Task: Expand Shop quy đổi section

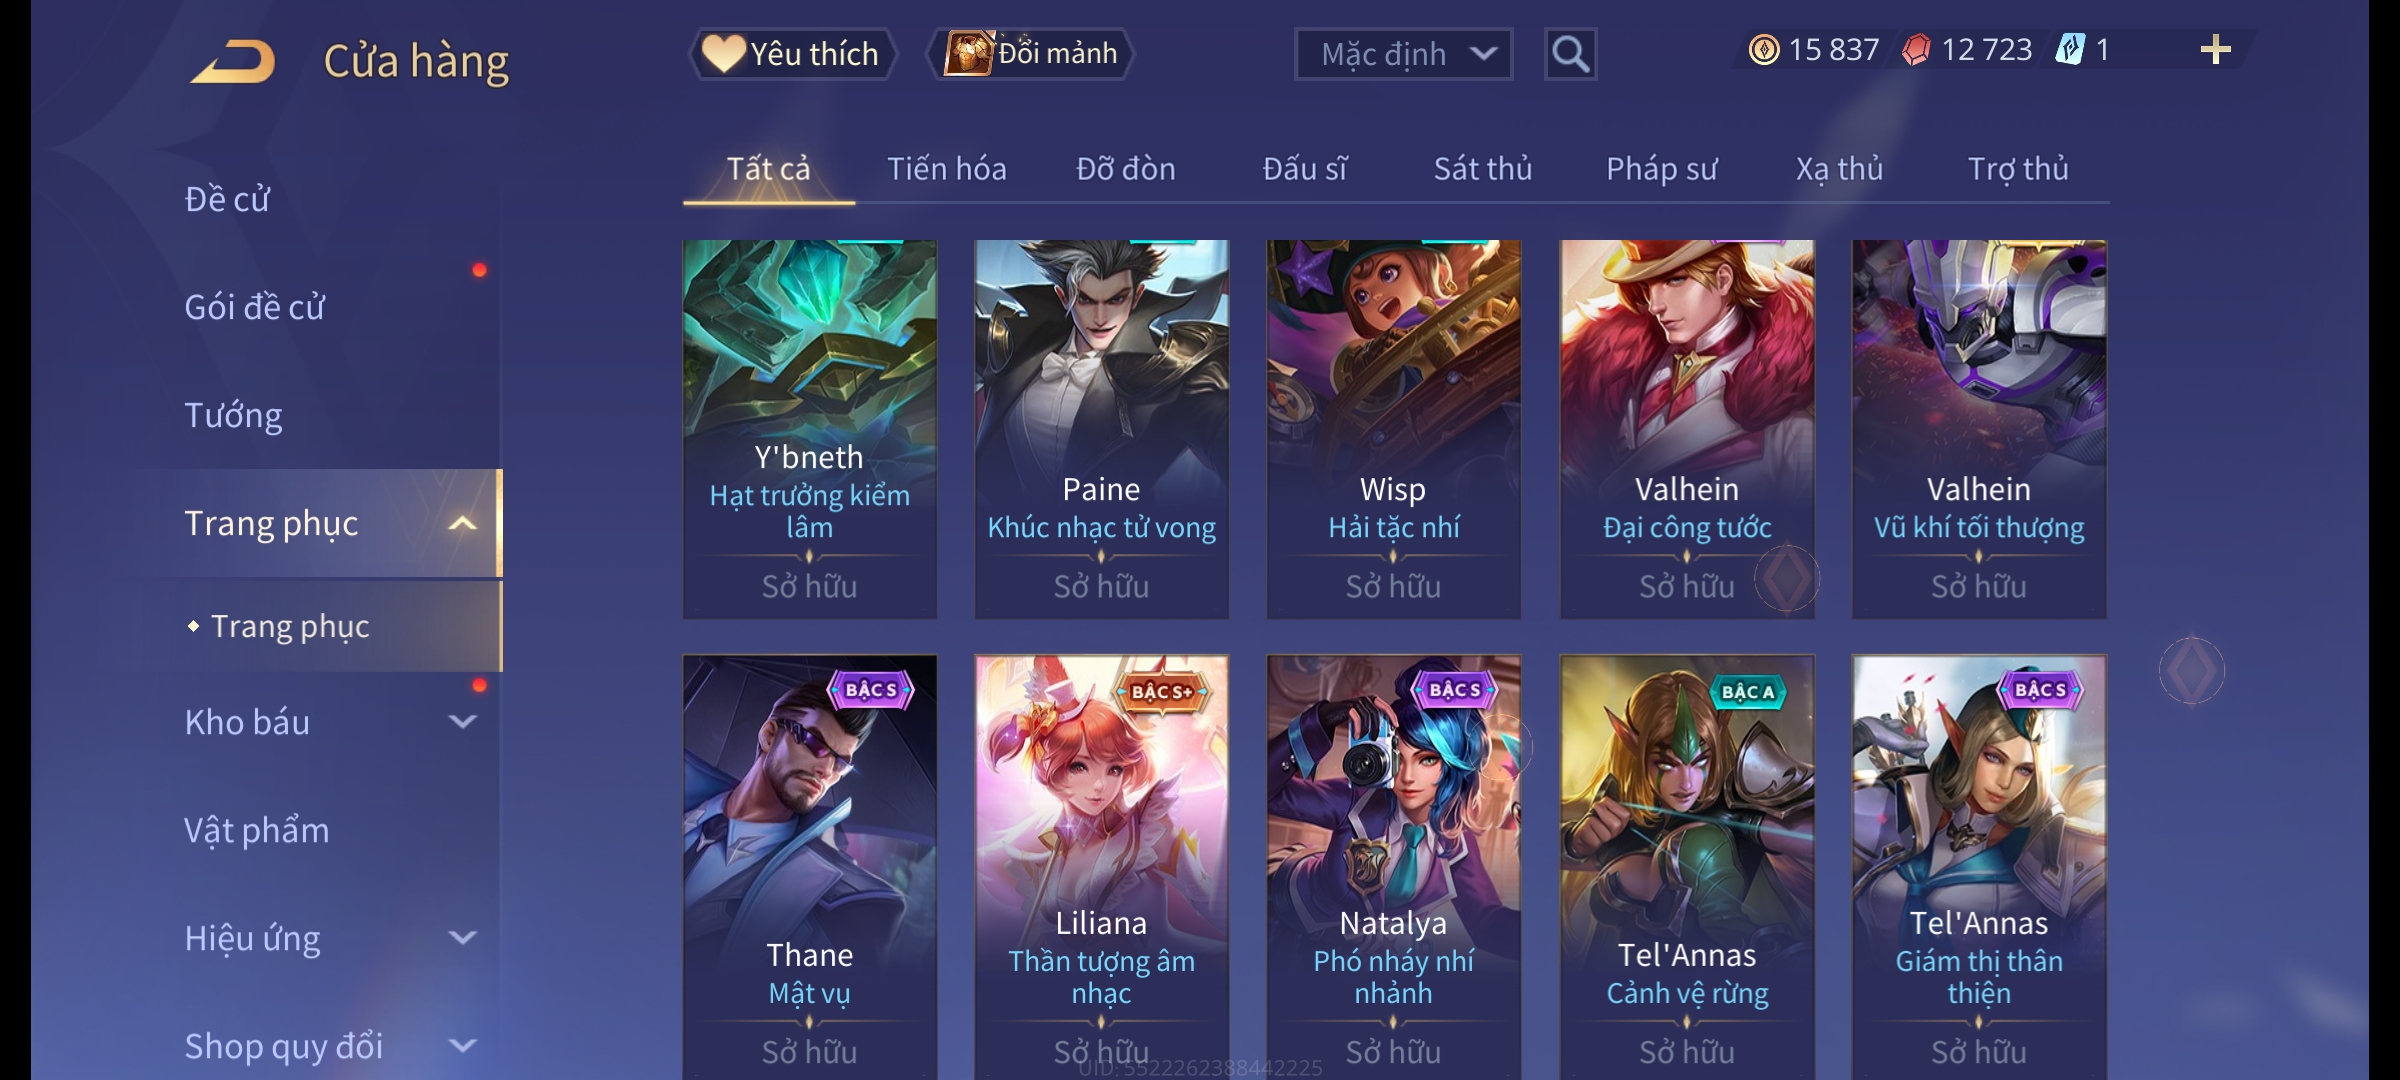Action: (462, 1046)
